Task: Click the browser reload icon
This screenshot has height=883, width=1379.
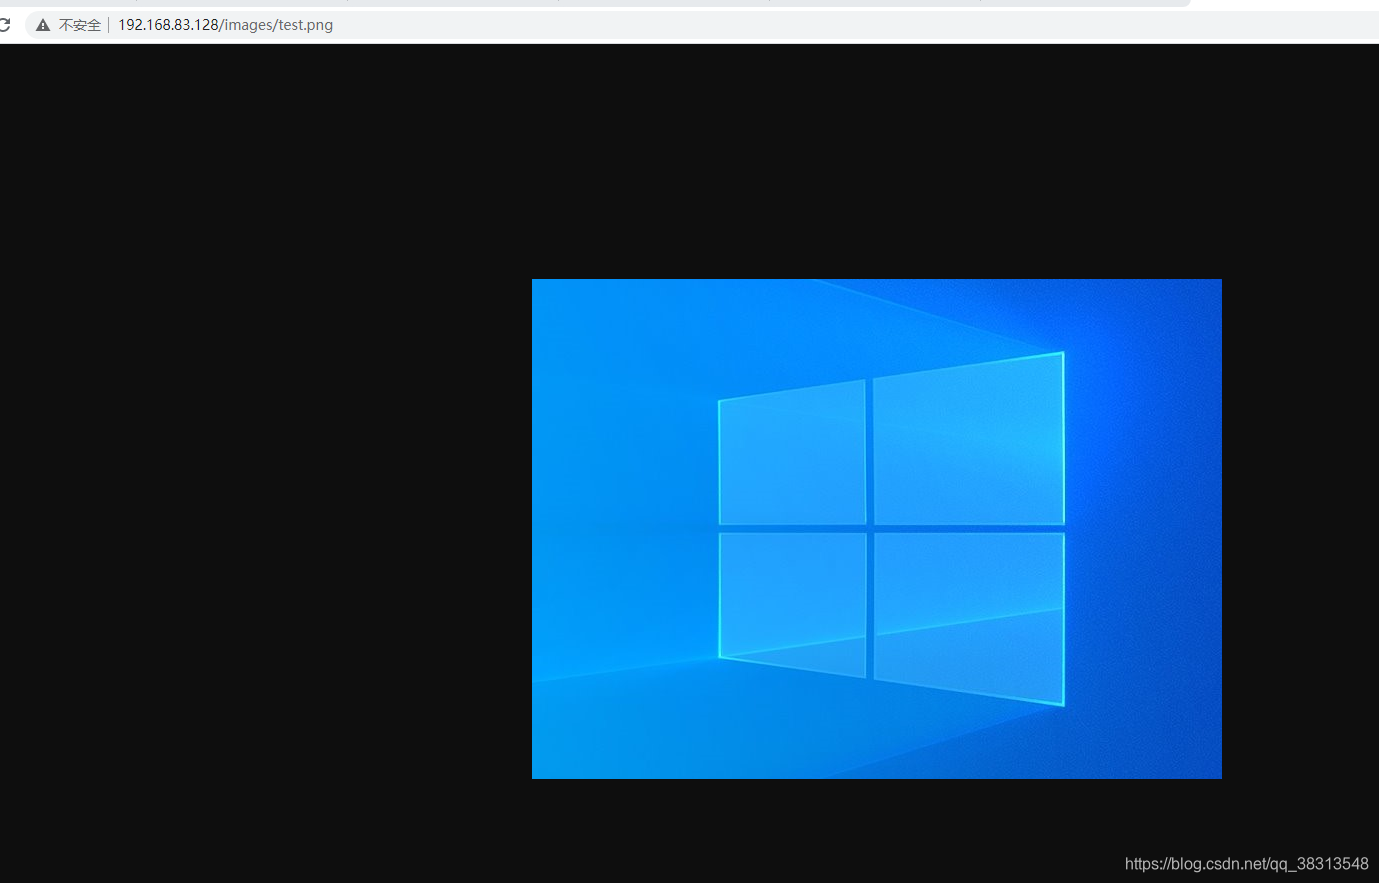Action: [4, 25]
